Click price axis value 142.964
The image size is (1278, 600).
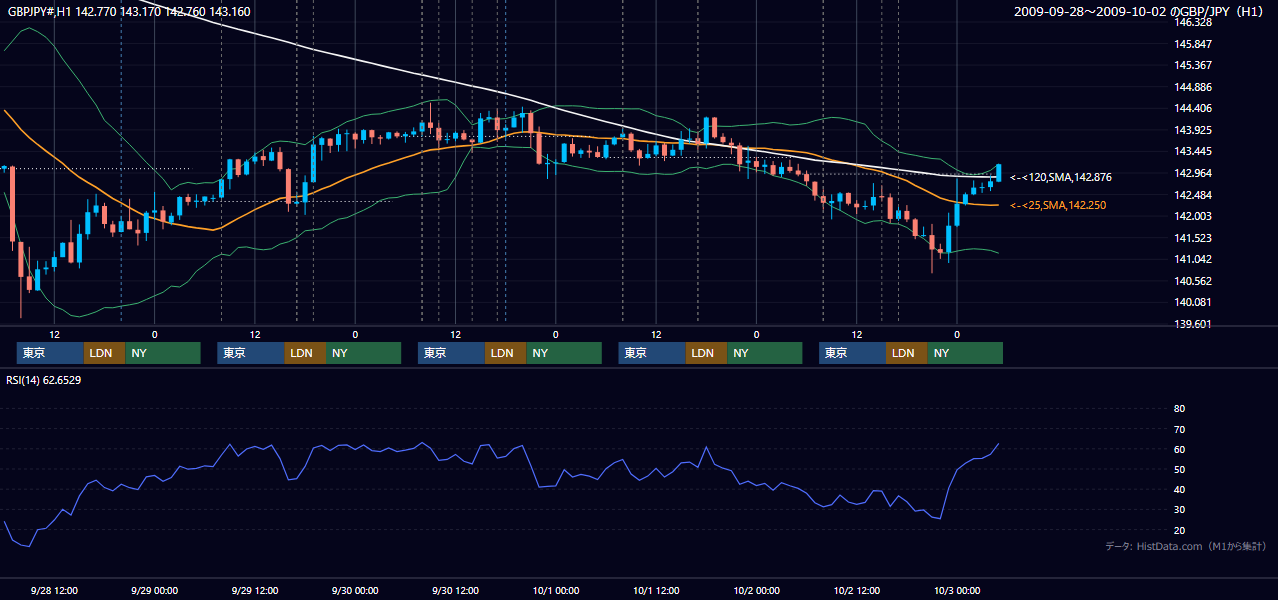click(x=1193, y=173)
